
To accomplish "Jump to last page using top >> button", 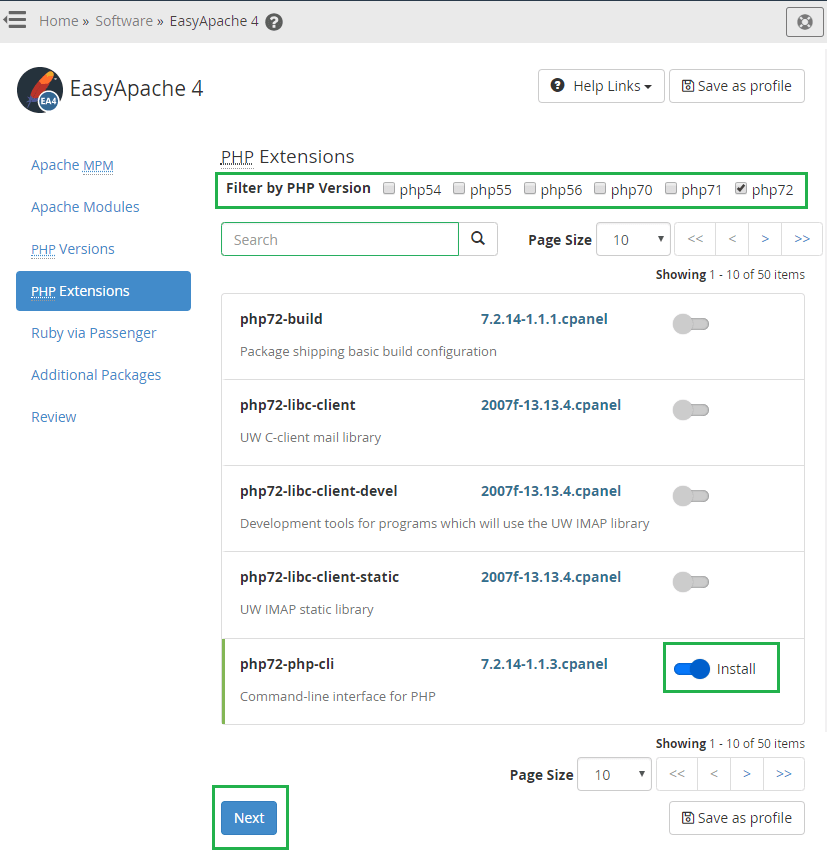I will click(802, 239).
